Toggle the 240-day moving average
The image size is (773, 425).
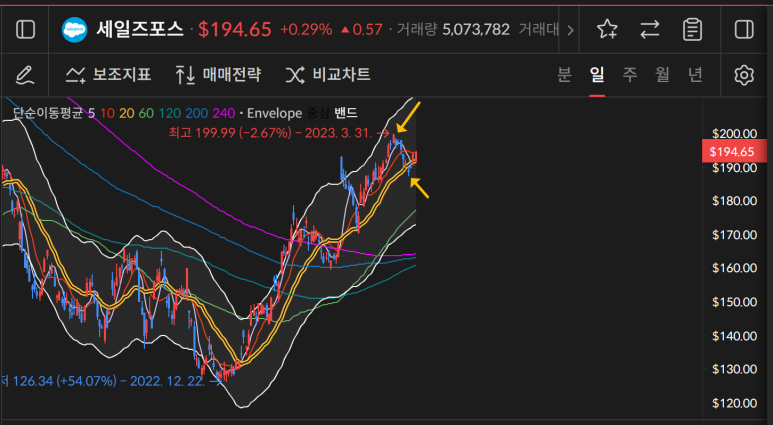pyautogui.click(x=224, y=113)
